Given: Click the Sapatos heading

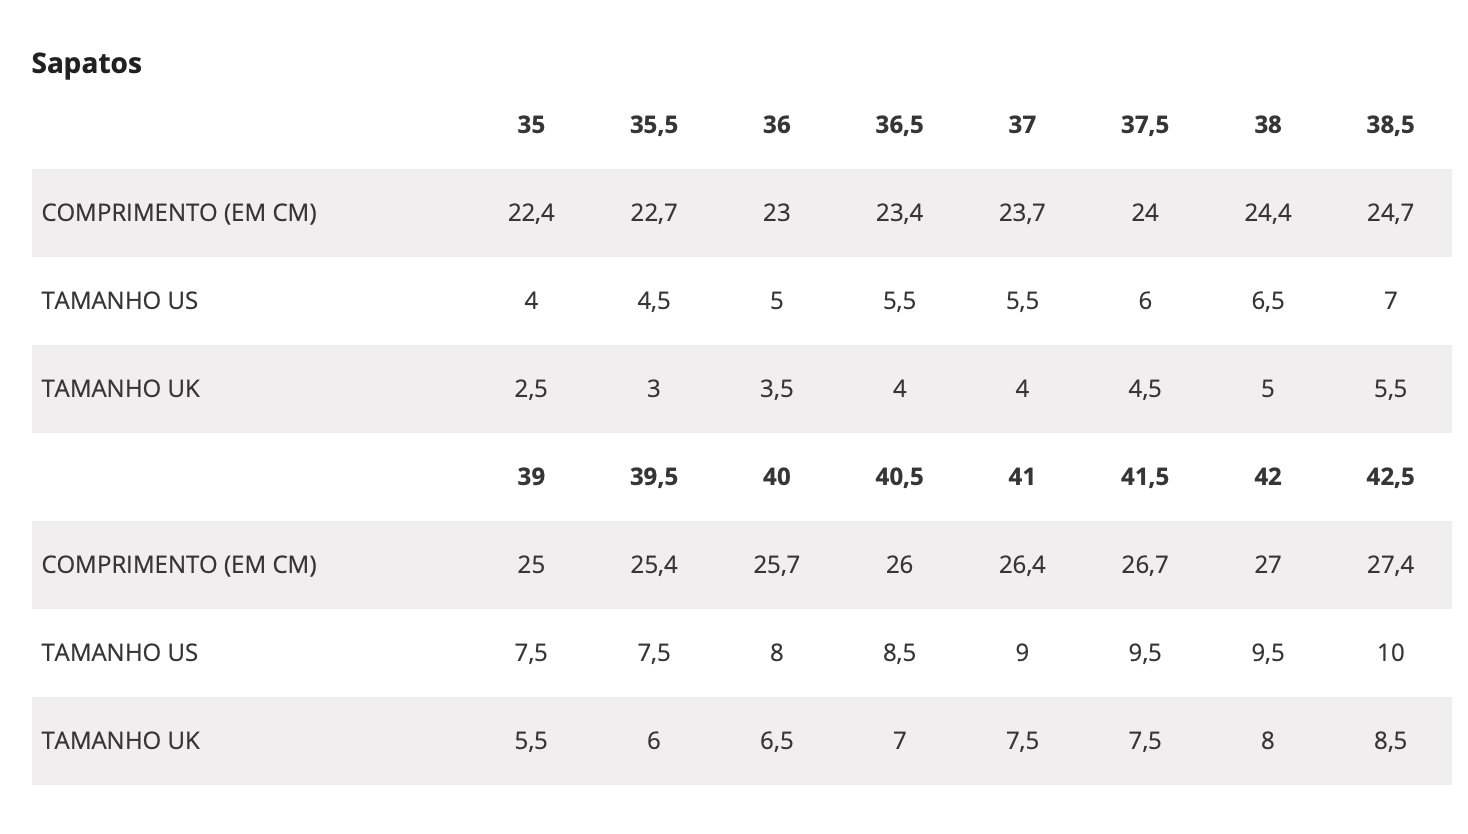Looking at the screenshot, I should pyautogui.click(x=86, y=63).
